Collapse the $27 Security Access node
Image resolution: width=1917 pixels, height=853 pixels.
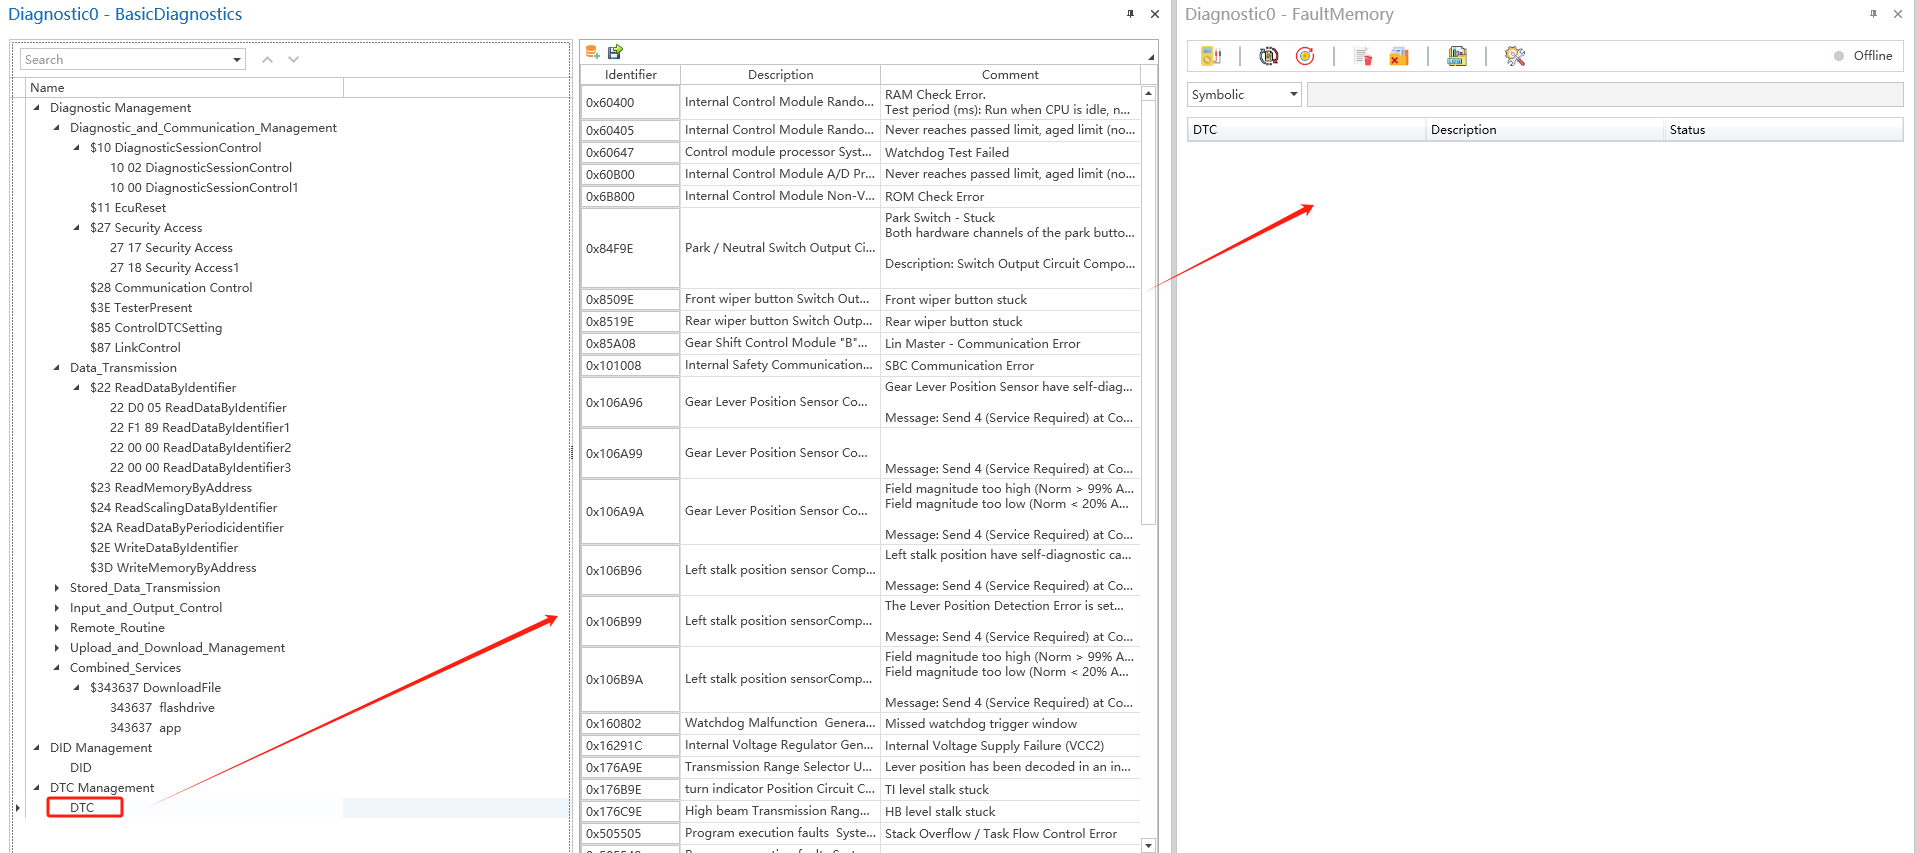(x=77, y=228)
